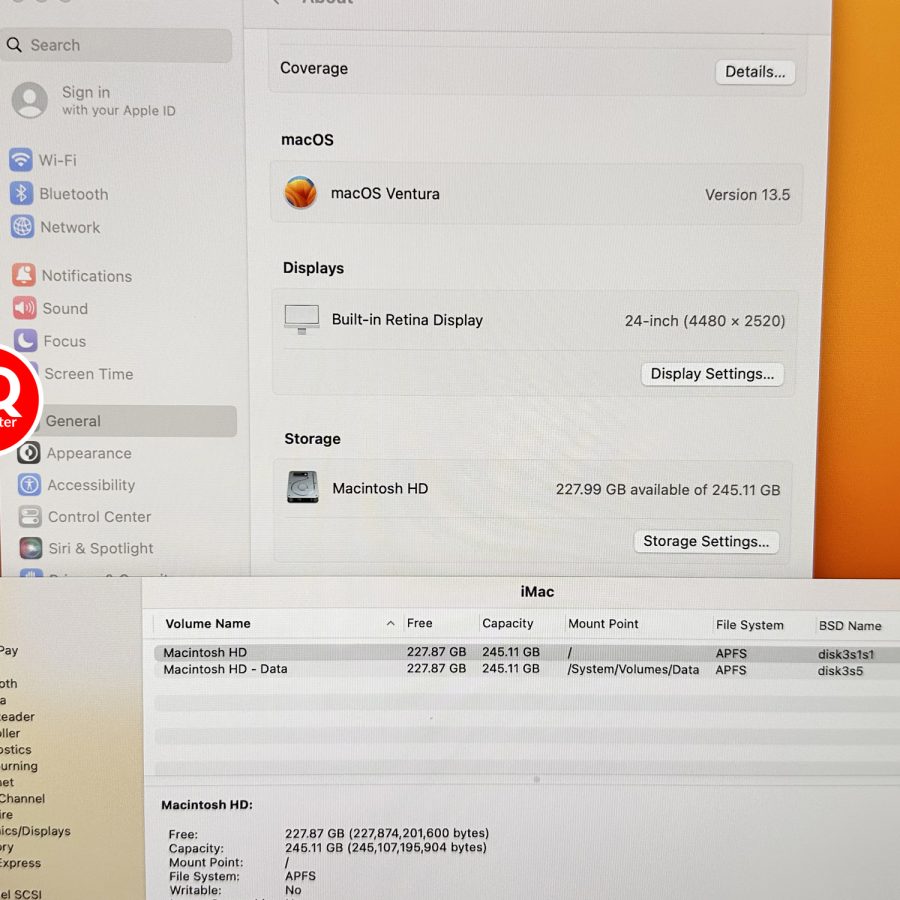The width and height of the screenshot is (900, 900).
Task: Click the Apple ID avatar icon
Action: [30, 100]
